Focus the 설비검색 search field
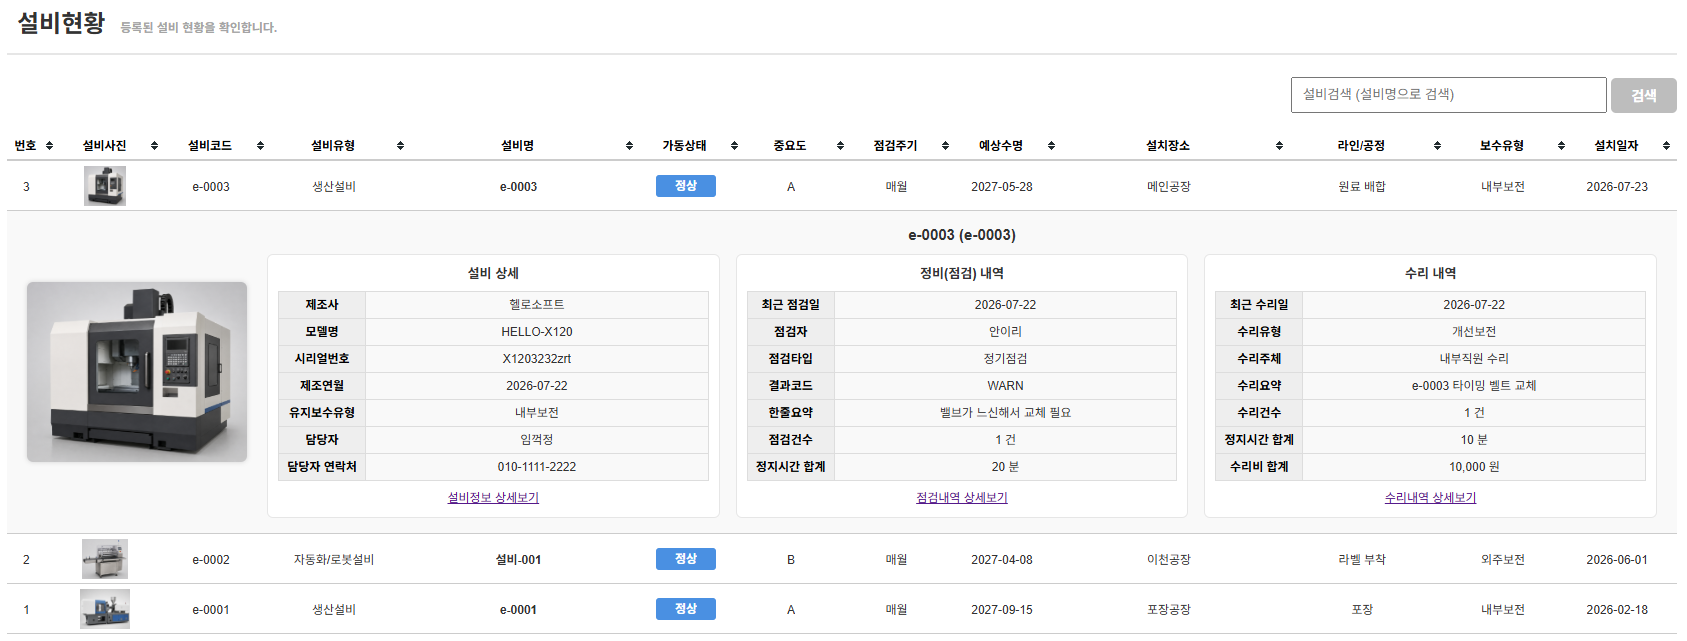 (x=1448, y=95)
